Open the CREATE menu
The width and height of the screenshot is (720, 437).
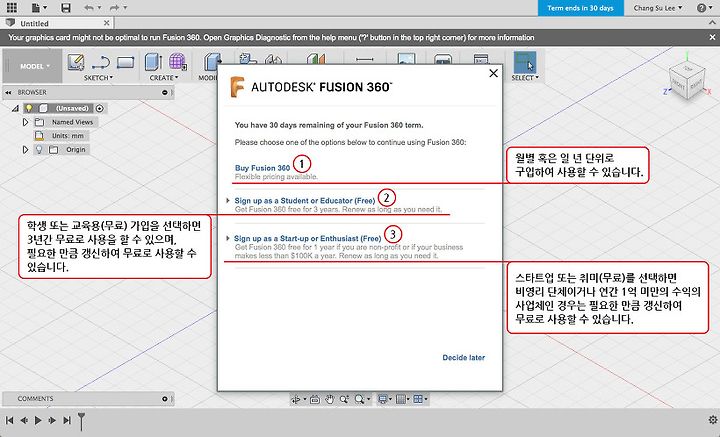(x=164, y=78)
